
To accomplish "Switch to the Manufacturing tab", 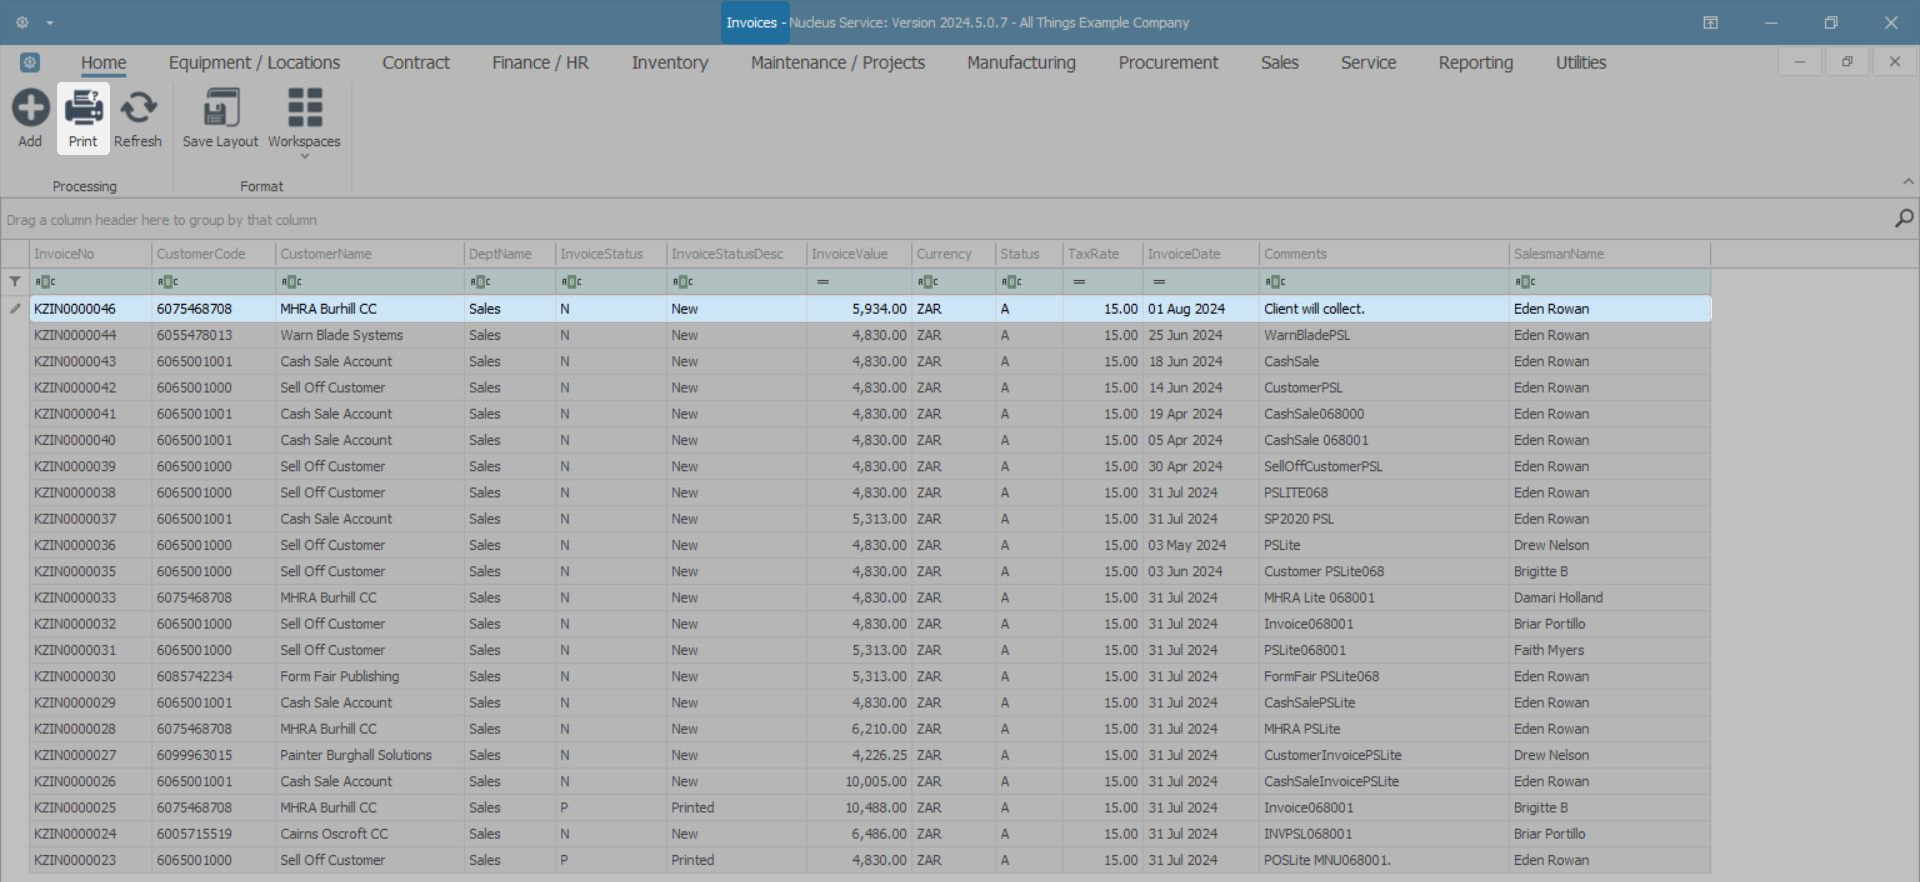I will pos(1021,62).
